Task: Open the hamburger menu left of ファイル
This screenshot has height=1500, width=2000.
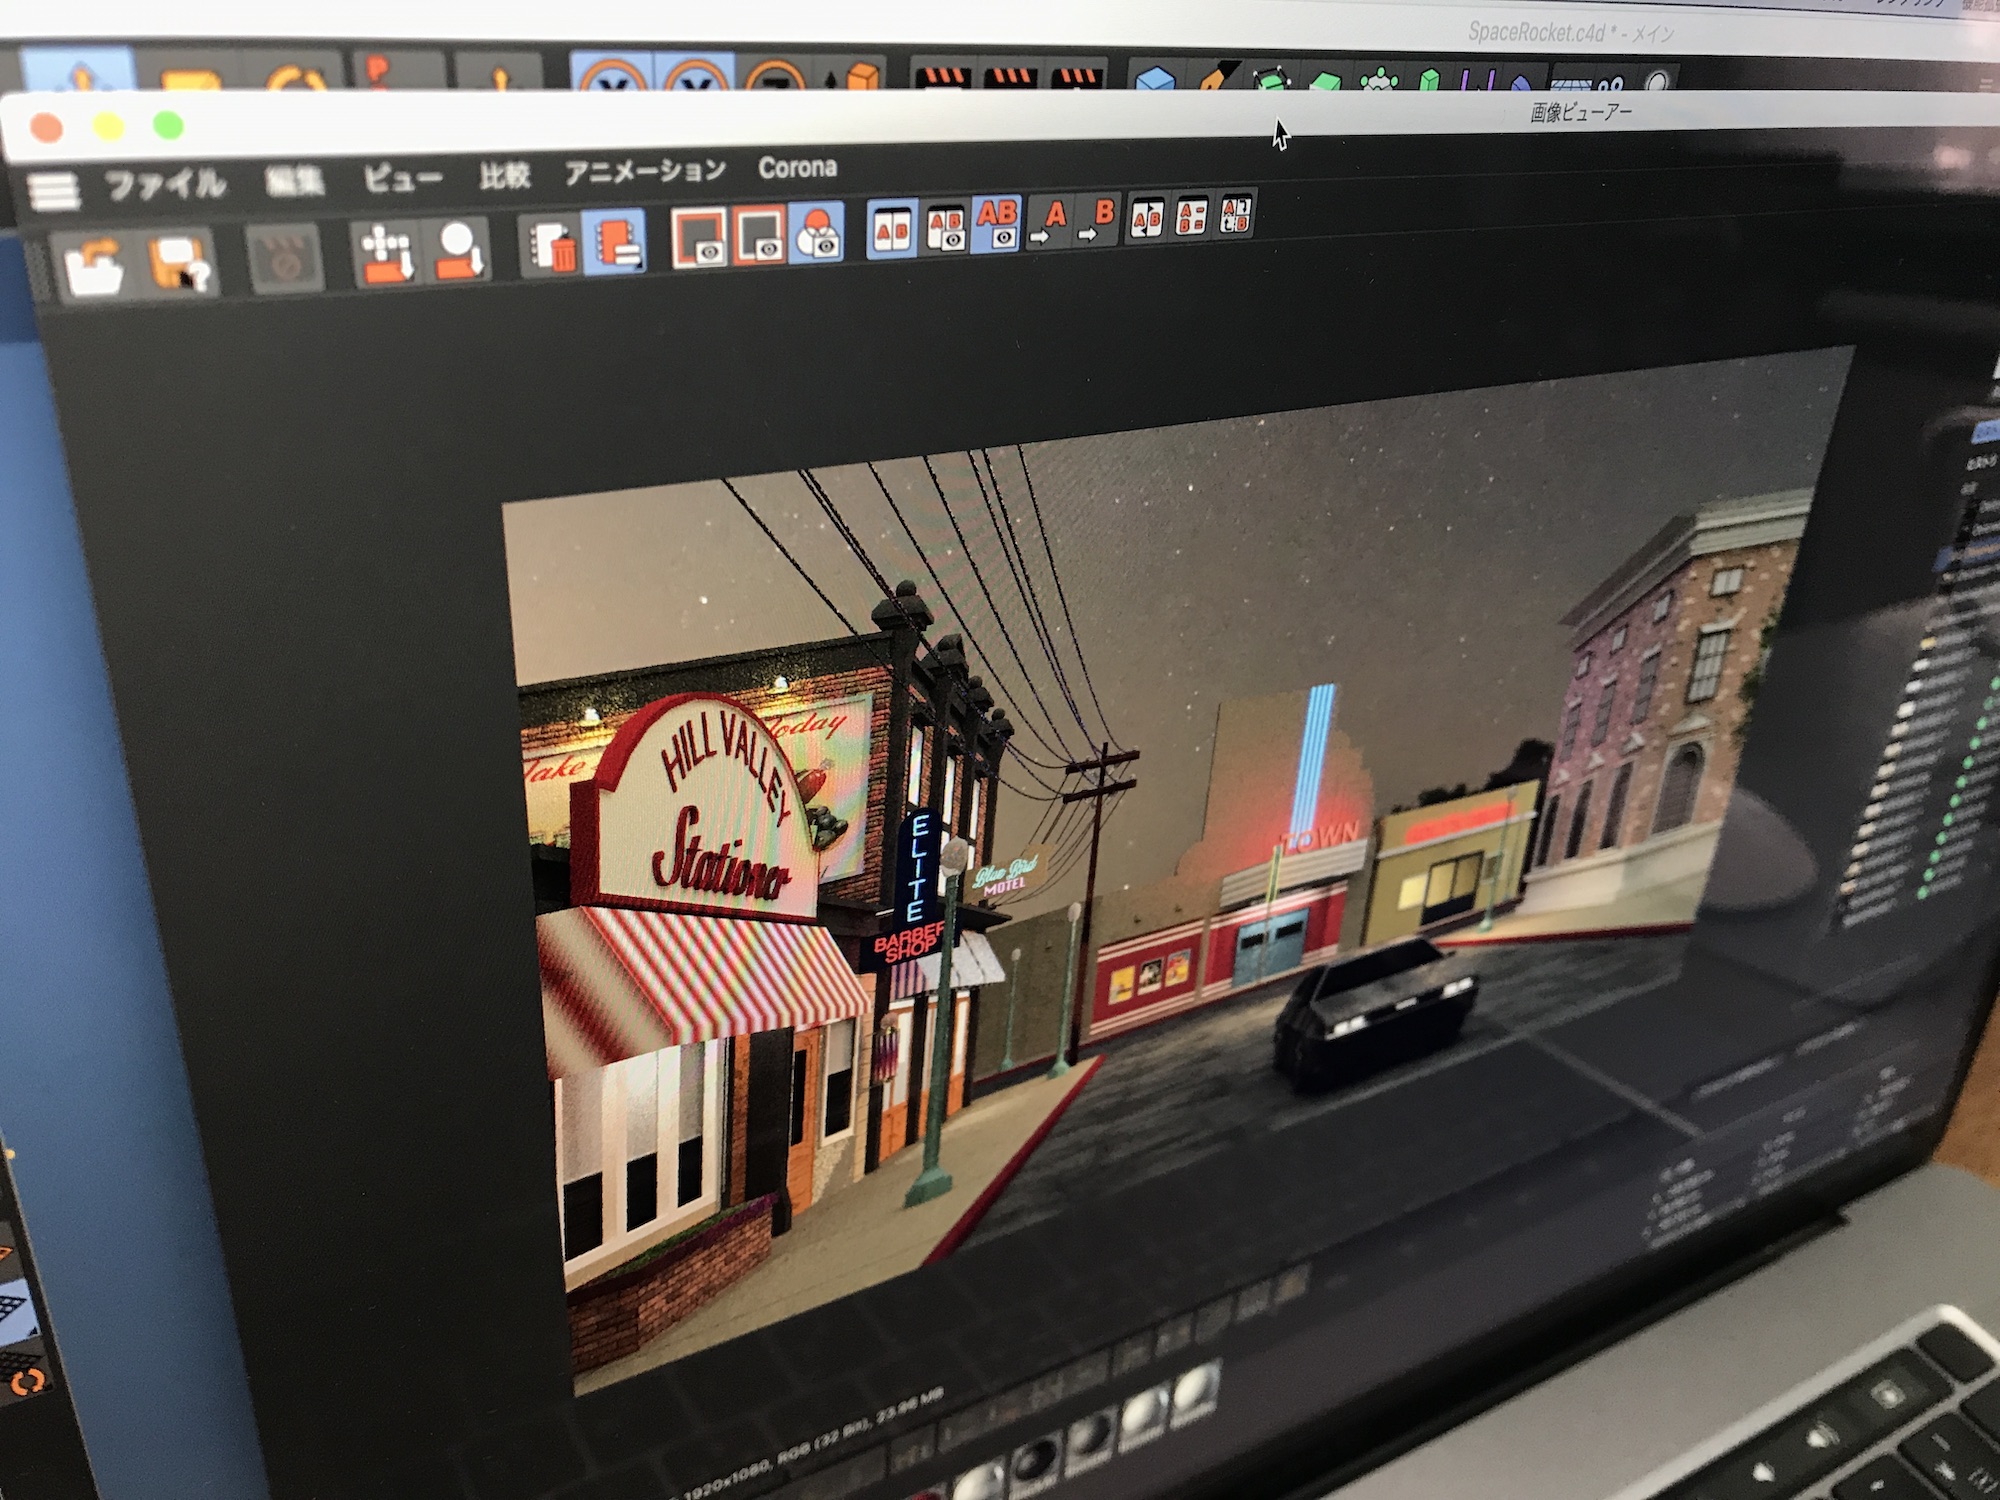Action: (54, 191)
